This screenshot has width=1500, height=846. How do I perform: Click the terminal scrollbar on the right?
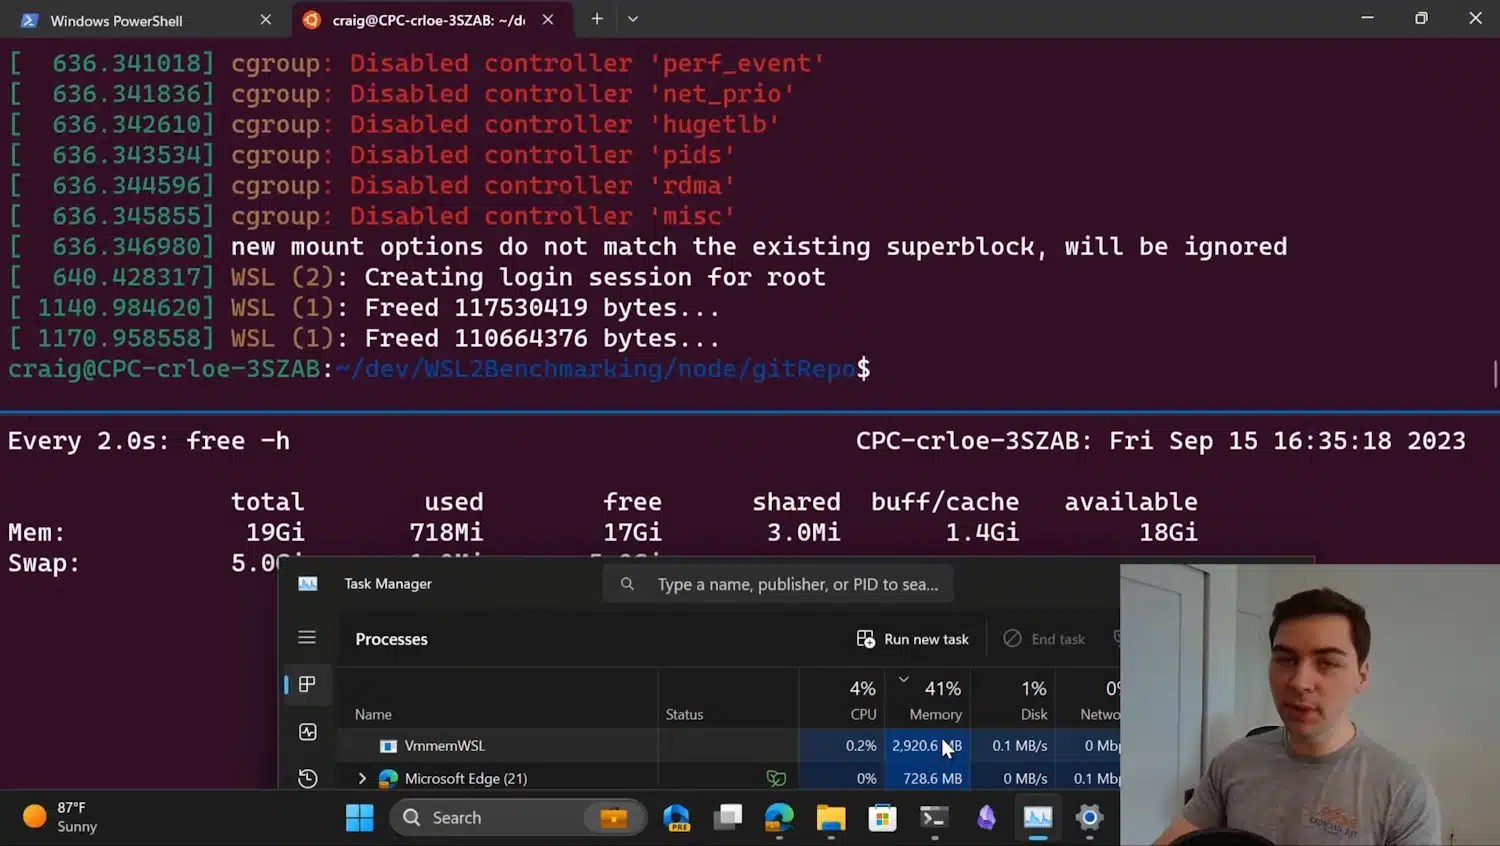pyautogui.click(x=1493, y=372)
